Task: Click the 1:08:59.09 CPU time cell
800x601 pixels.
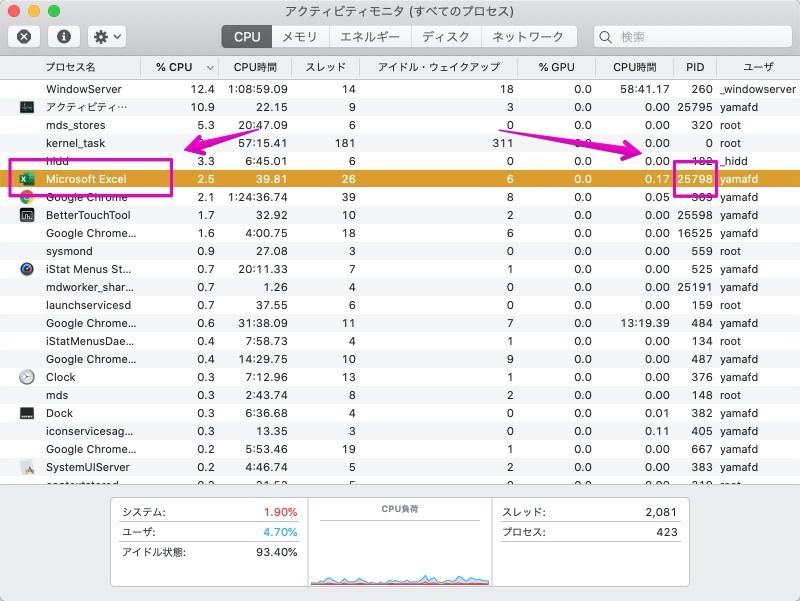Action: click(x=258, y=89)
